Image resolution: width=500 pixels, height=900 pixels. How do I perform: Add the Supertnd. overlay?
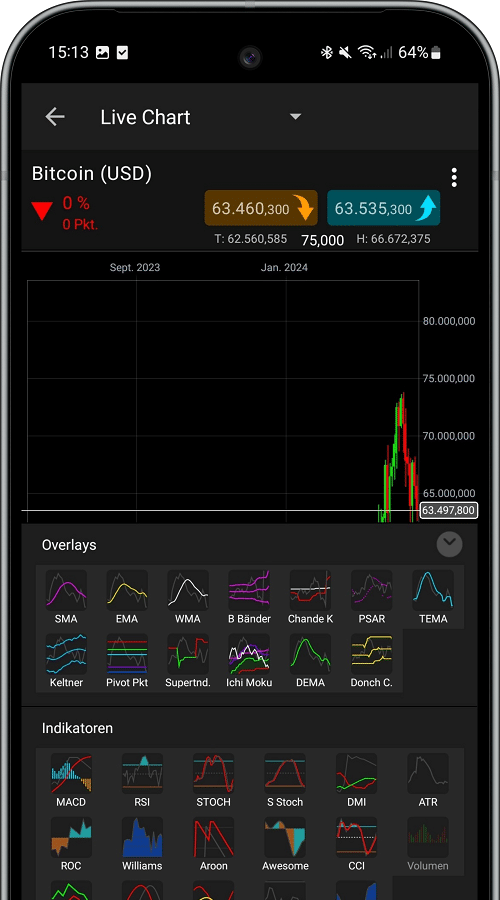click(188, 661)
